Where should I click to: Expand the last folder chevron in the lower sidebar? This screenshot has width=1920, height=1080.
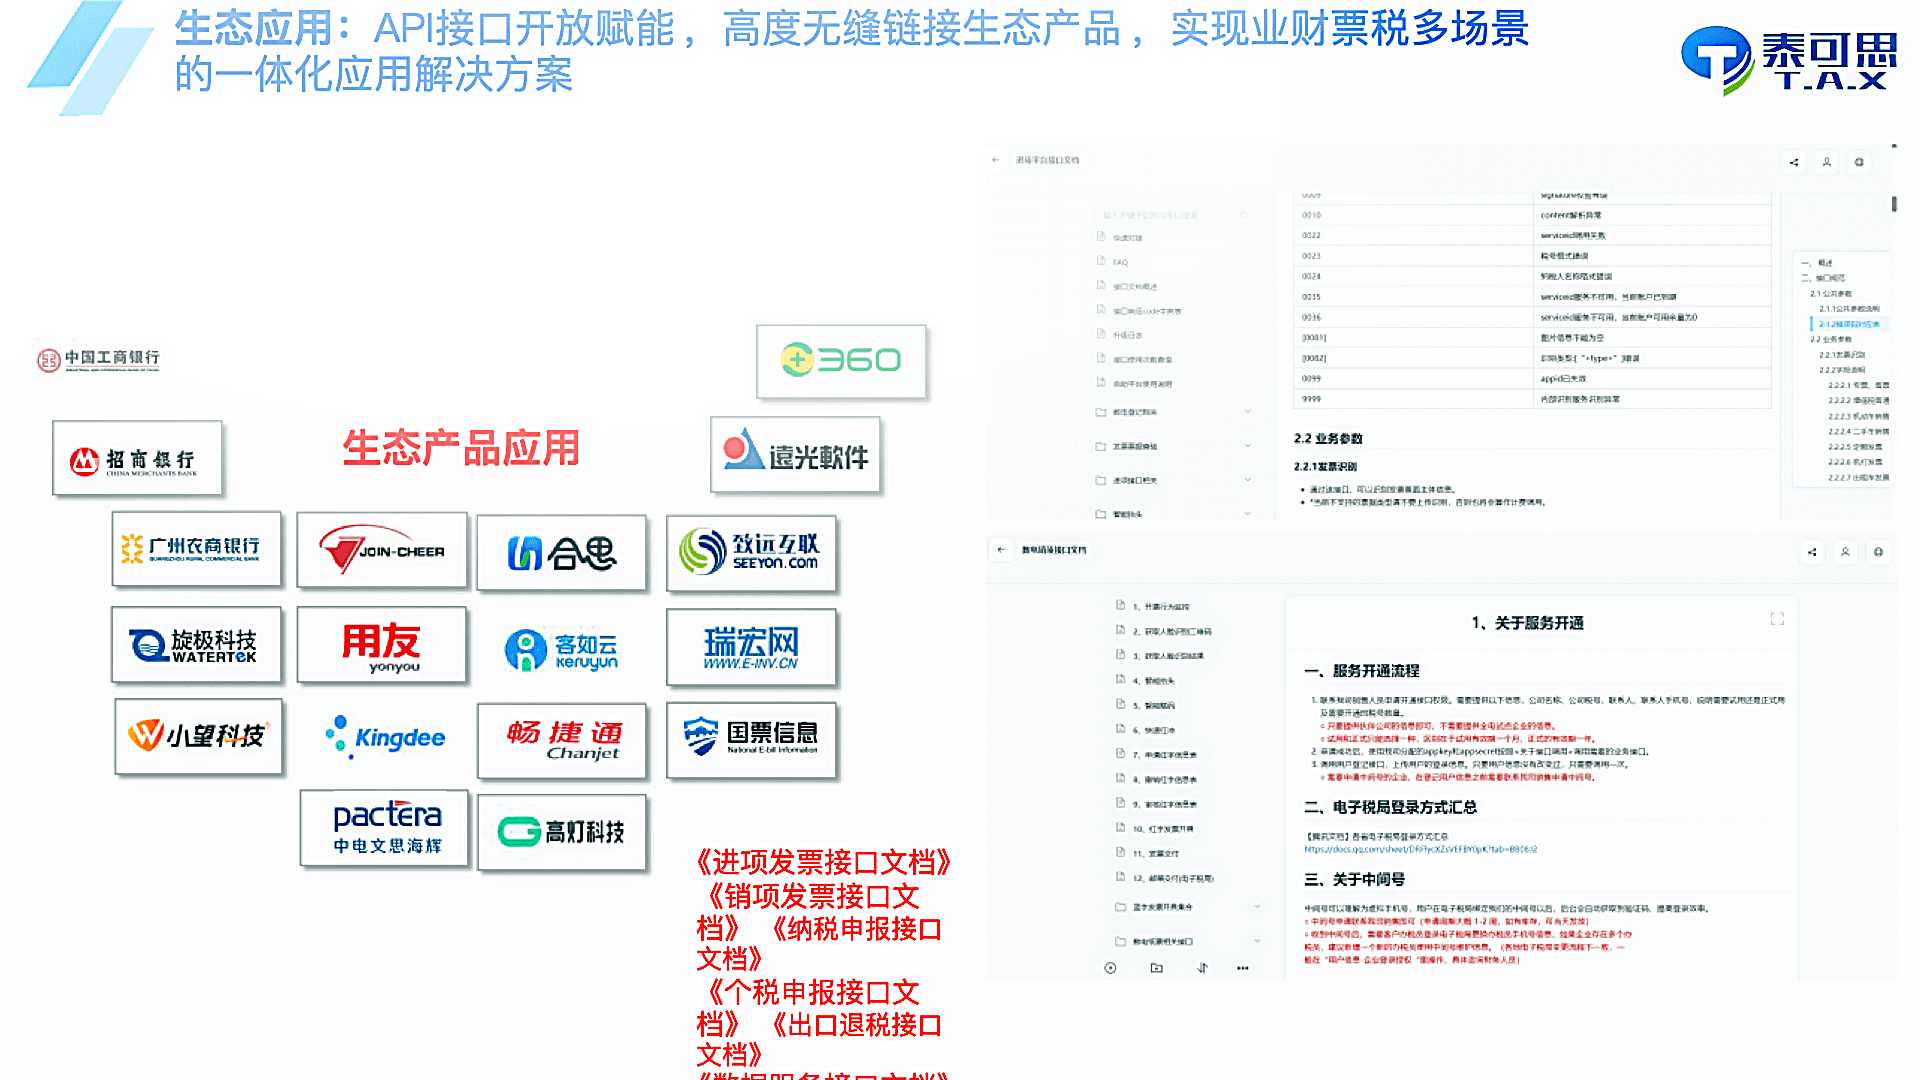pyautogui.click(x=1257, y=940)
